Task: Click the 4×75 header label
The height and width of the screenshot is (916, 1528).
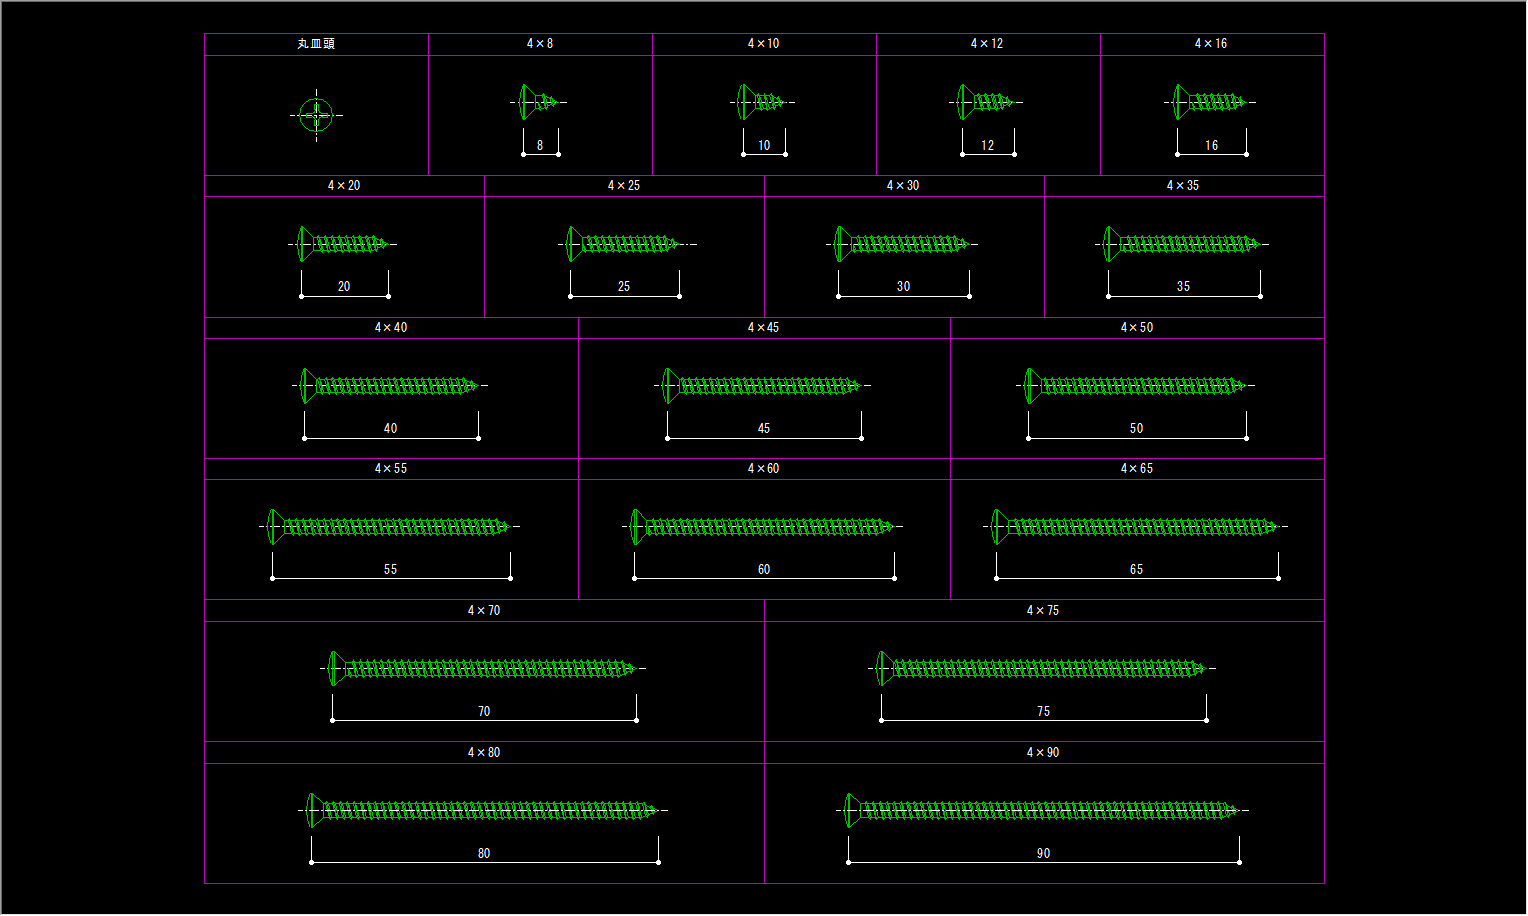Action: click(1043, 611)
